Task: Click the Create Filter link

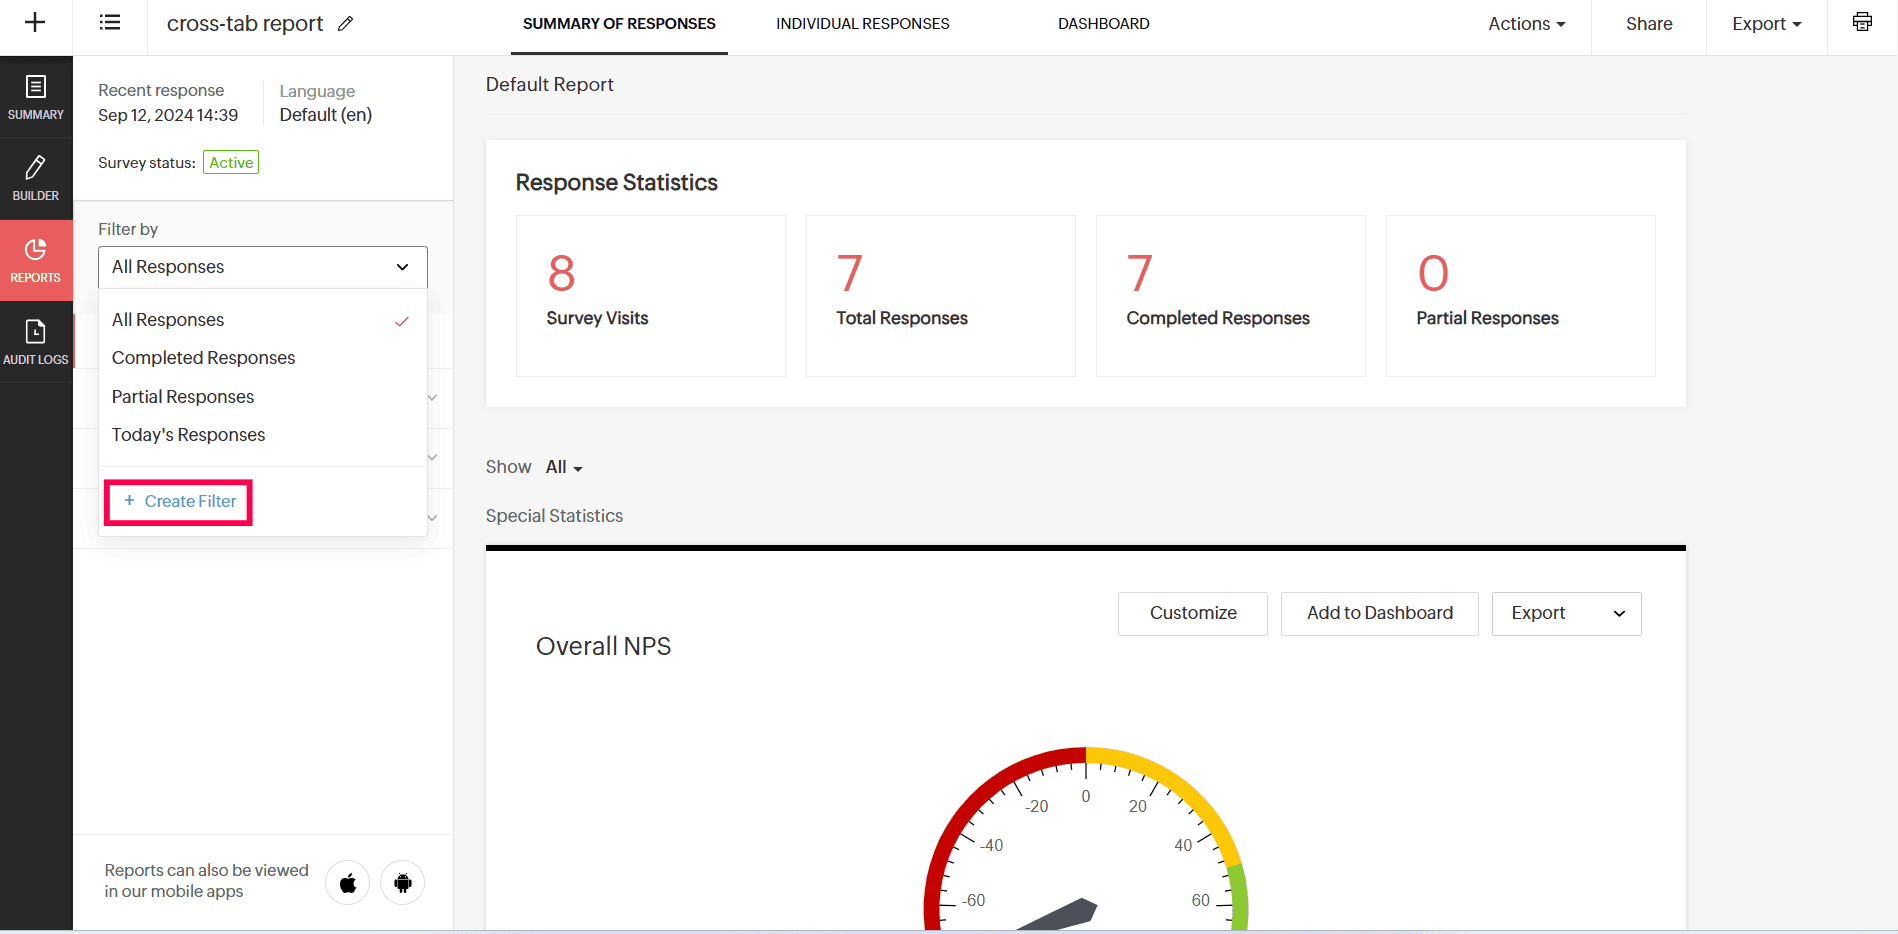Action: (x=179, y=501)
